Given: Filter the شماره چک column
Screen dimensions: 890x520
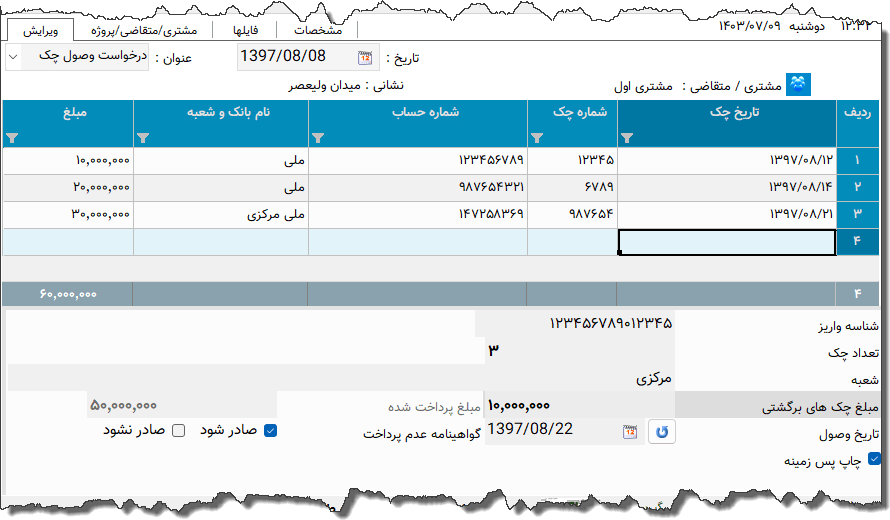Looking at the screenshot, I should point(537,138).
